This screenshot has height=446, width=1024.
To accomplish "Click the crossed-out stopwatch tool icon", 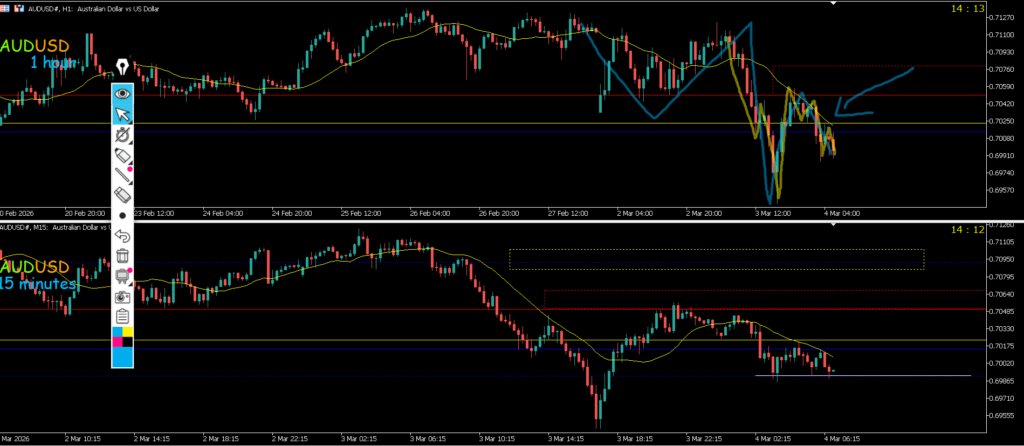I will click(x=122, y=134).
